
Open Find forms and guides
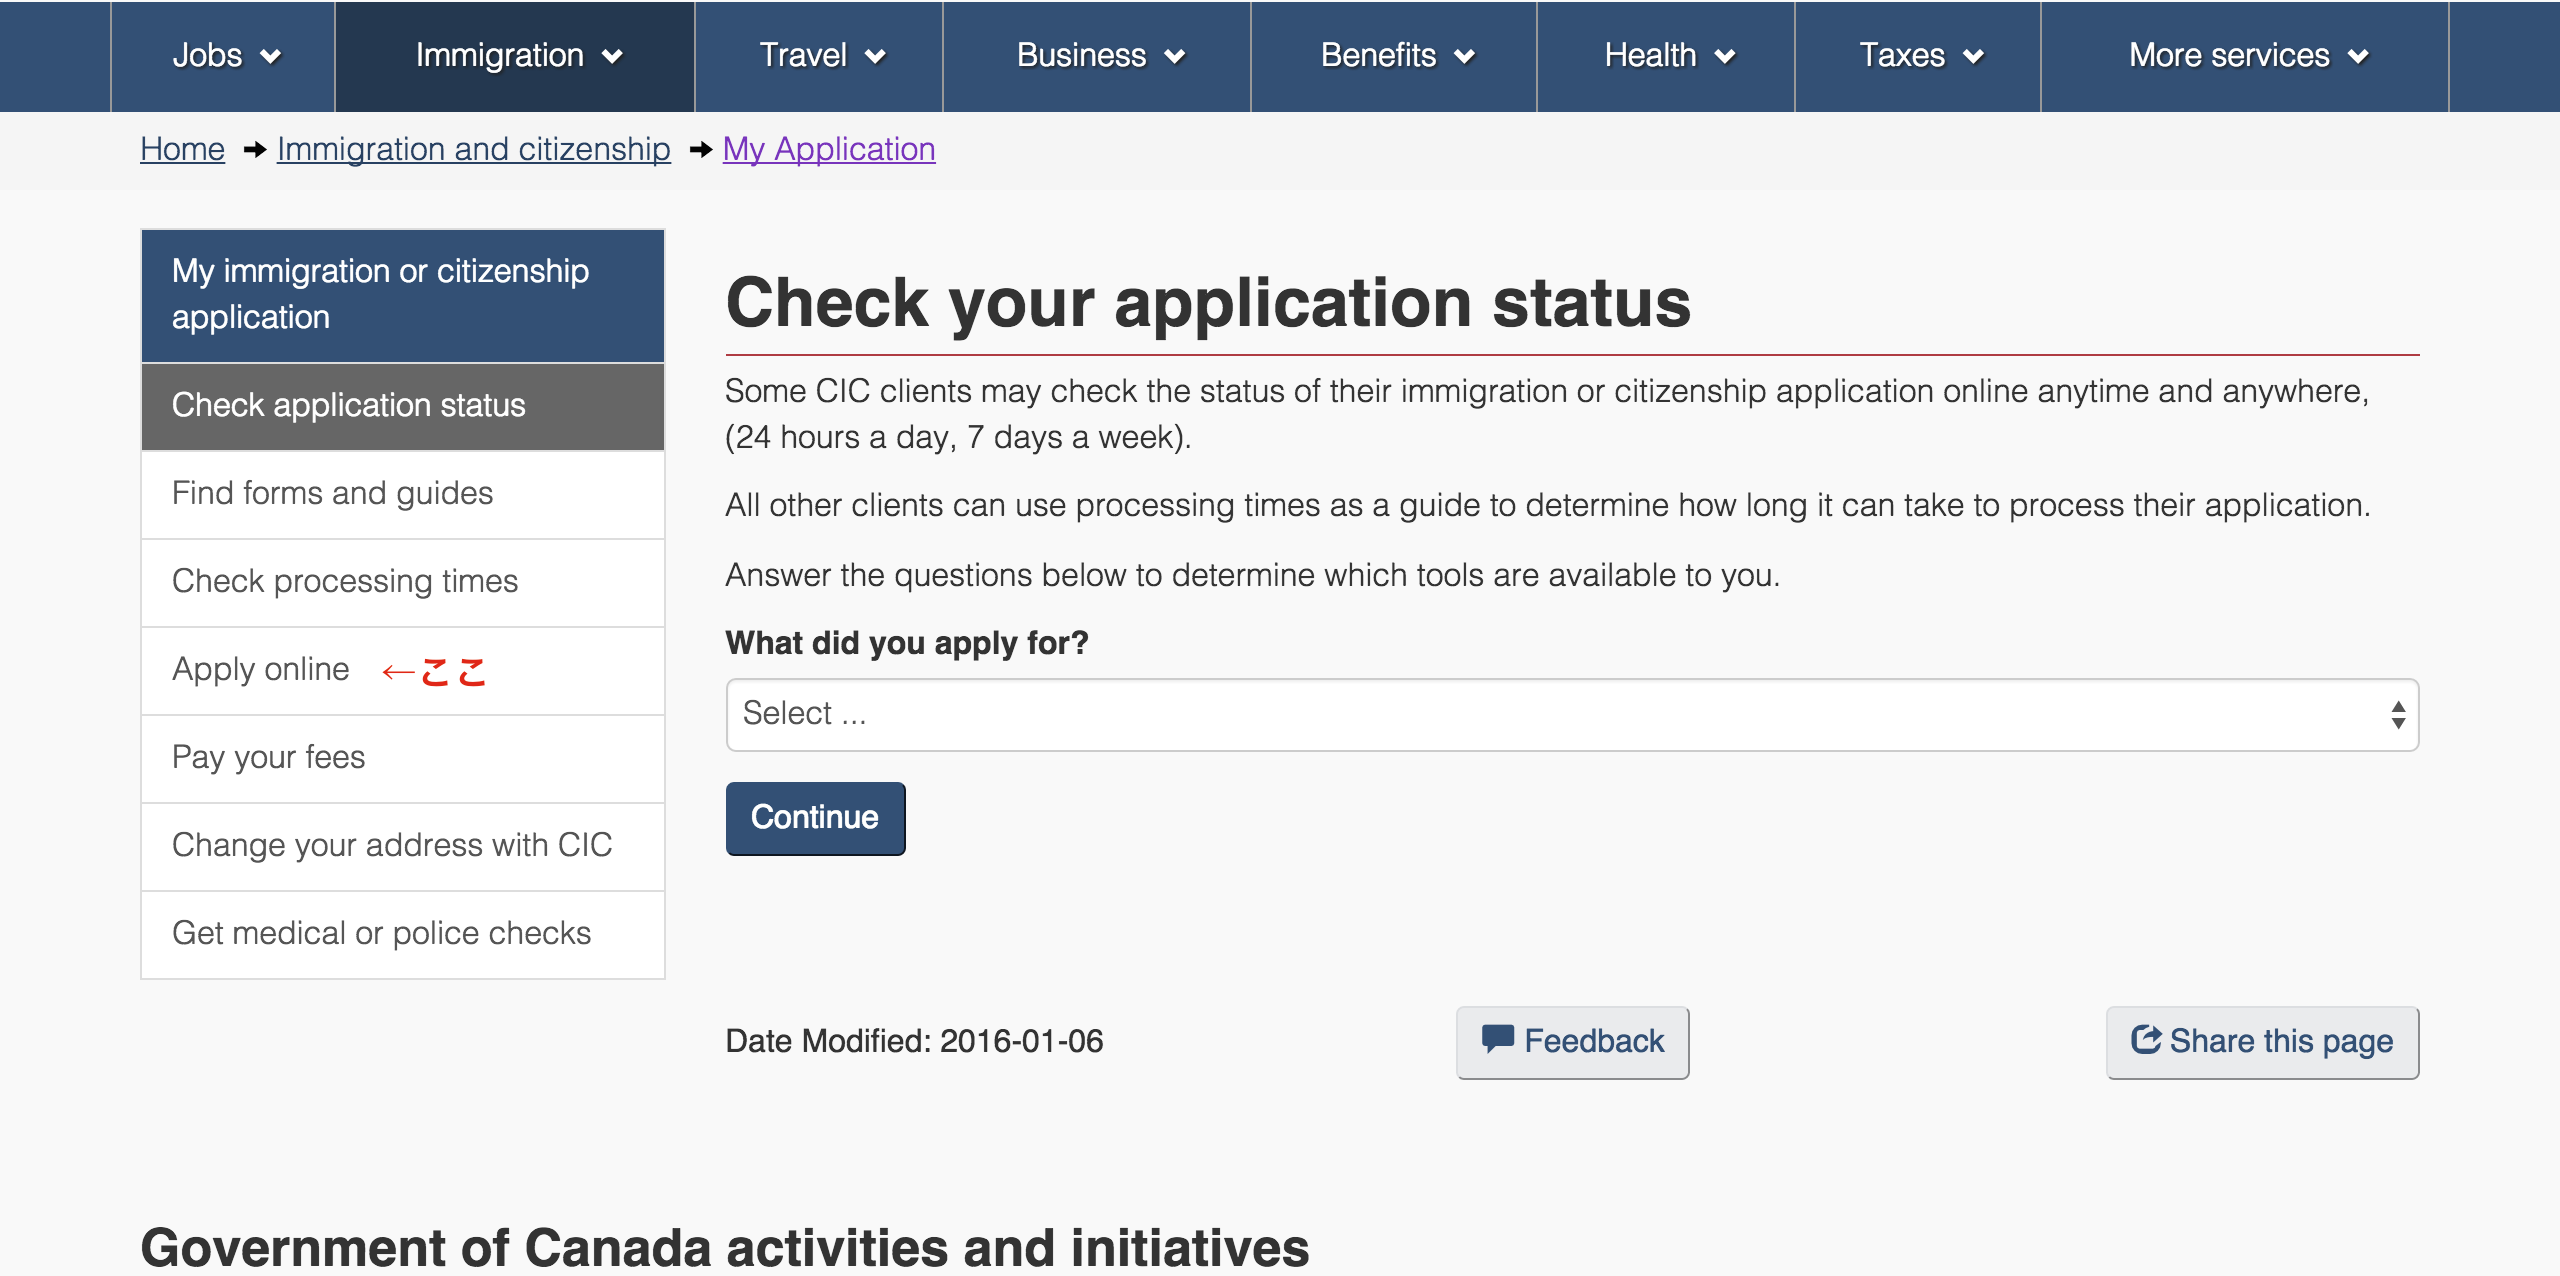403,494
